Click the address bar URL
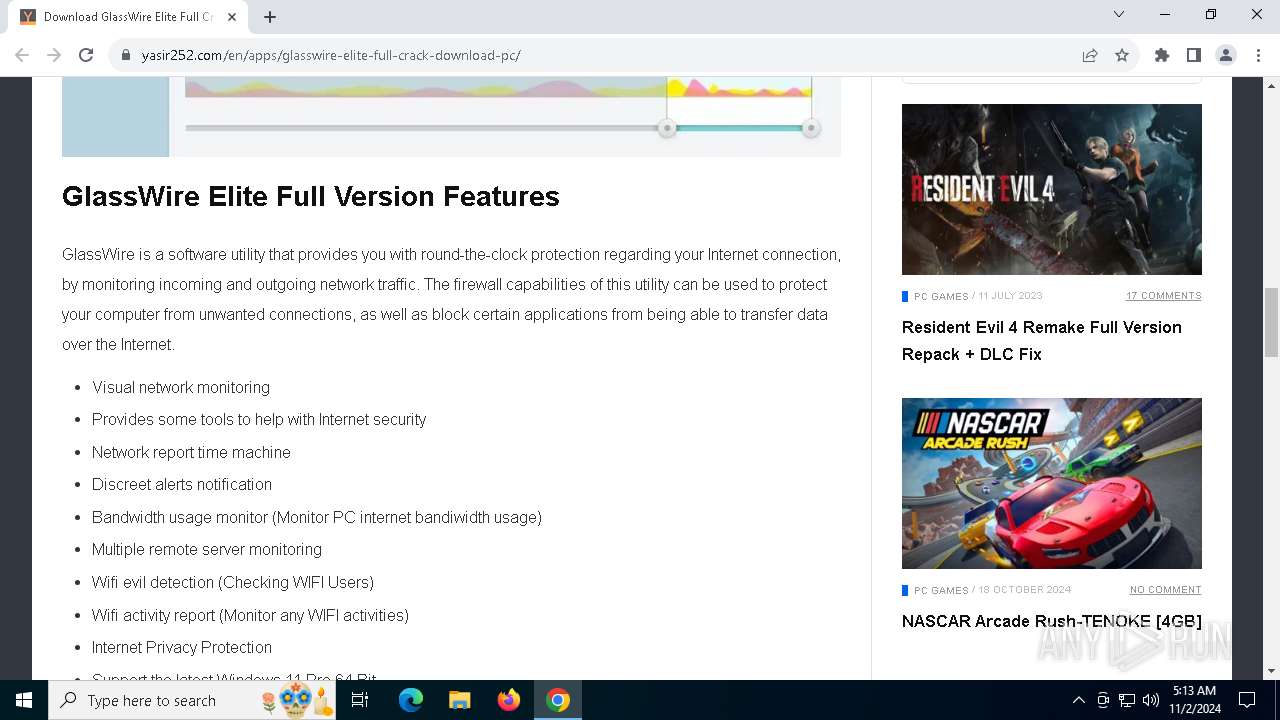The height and width of the screenshot is (720, 1280). point(331,56)
